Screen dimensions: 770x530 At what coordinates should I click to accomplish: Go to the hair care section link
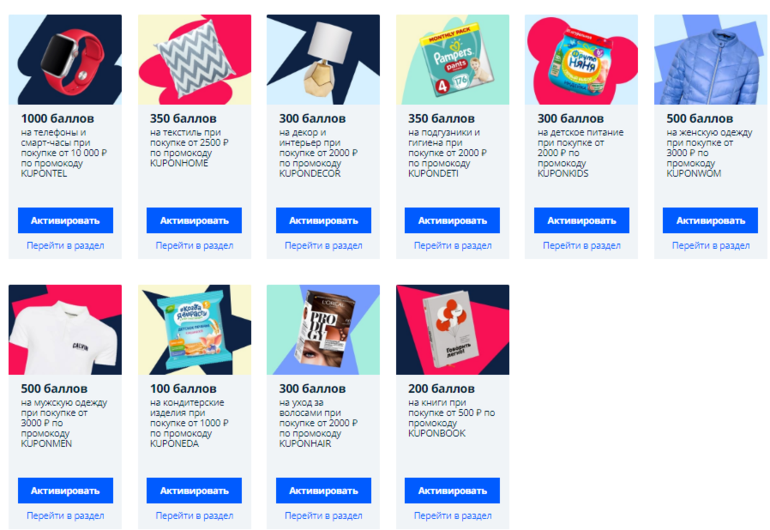tap(323, 515)
